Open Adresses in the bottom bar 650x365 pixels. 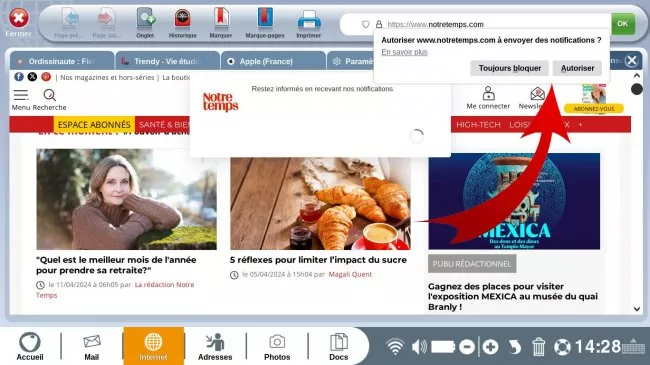[215, 346]
